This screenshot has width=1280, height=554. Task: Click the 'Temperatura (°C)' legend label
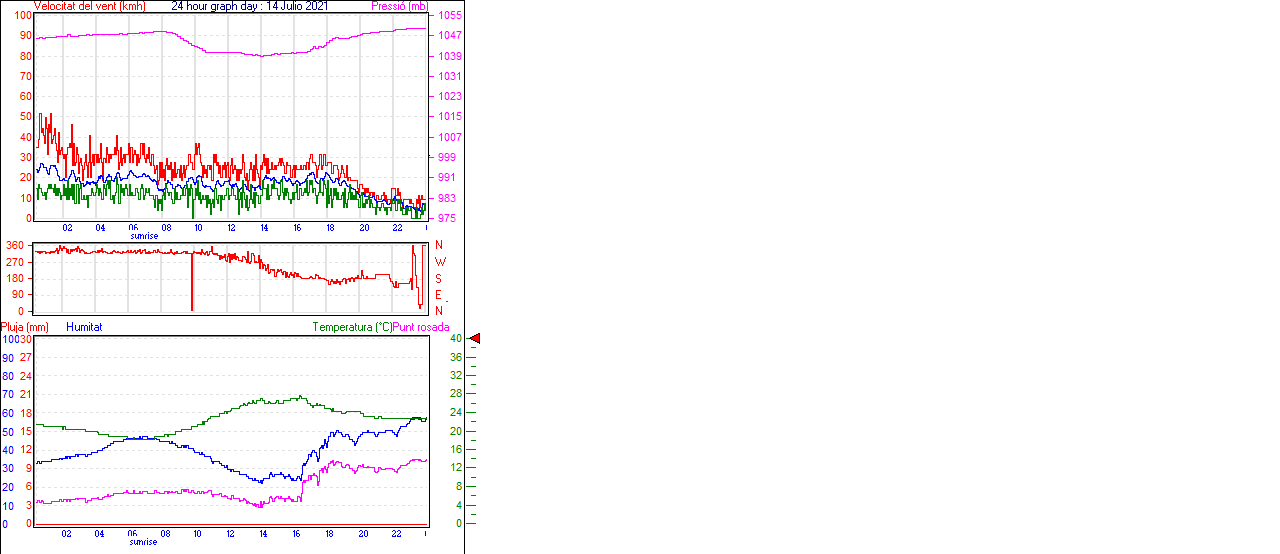(x=352, y=327)
